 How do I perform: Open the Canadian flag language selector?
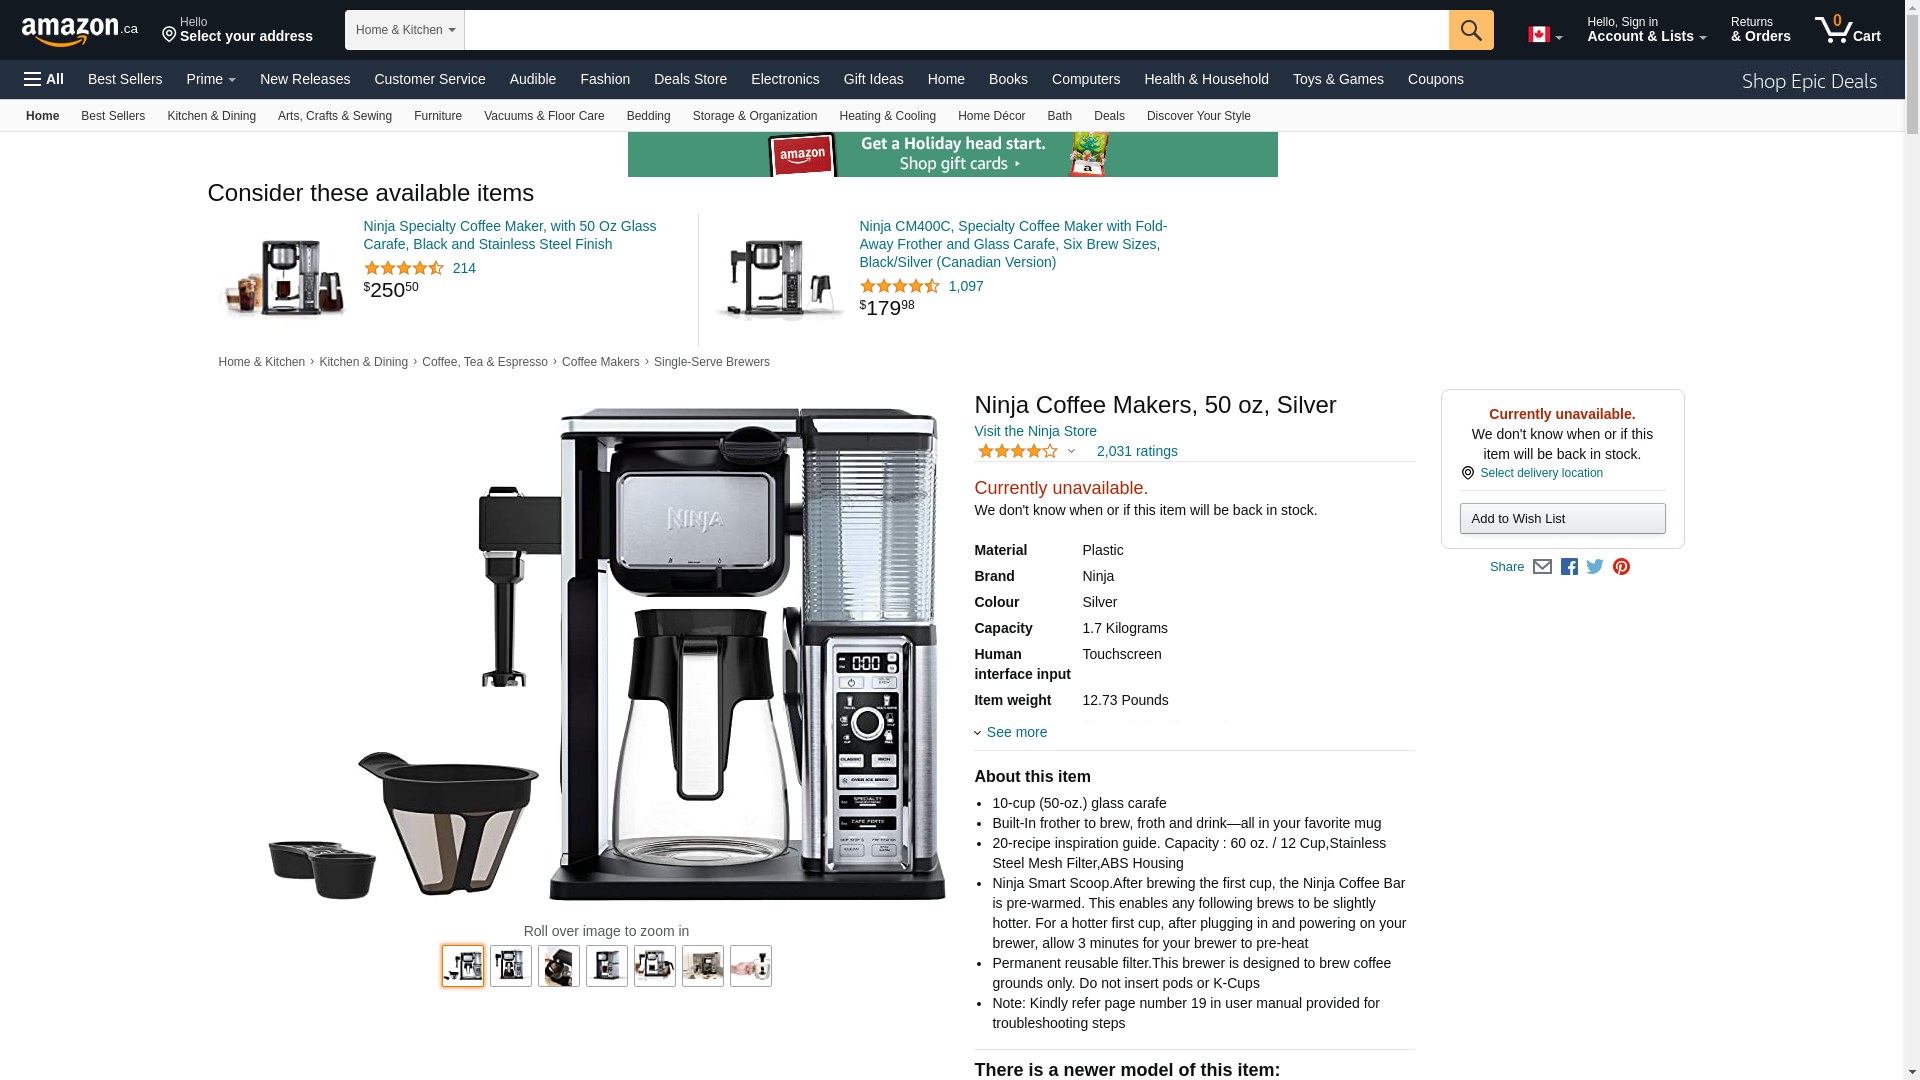click(x=1545, y=35)
